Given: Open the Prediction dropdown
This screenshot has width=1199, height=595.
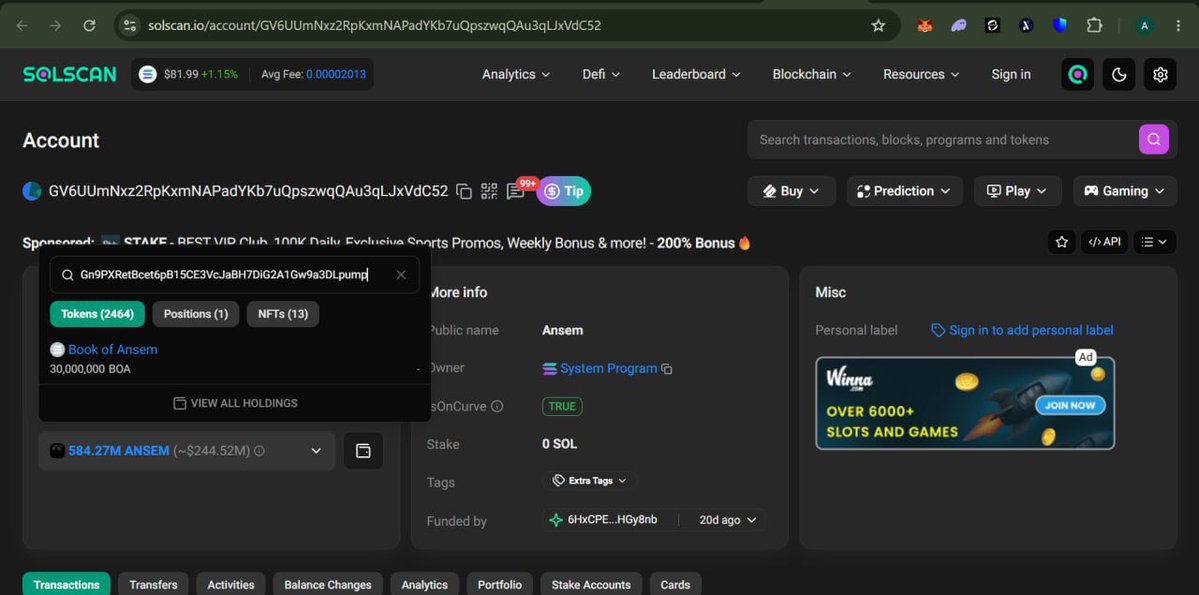Looking at the screenshot, I should (x=905, y=191).
